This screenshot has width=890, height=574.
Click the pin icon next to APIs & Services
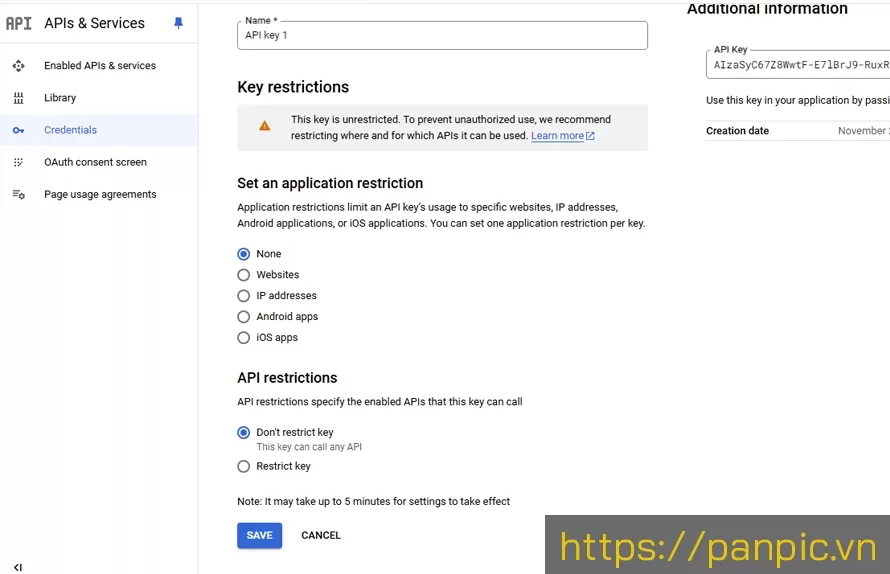178,23
